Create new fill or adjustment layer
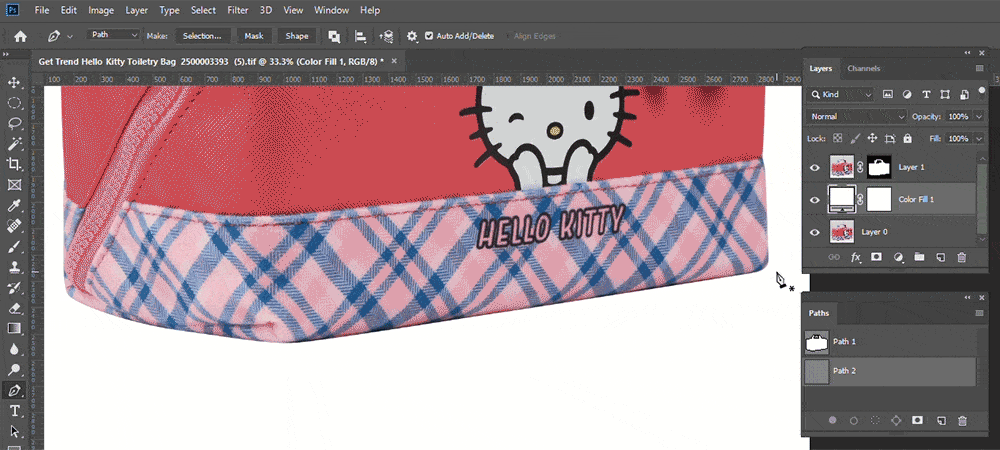Image resolution: width=1000 pixels, height=450 pixels. pos(898,258)
